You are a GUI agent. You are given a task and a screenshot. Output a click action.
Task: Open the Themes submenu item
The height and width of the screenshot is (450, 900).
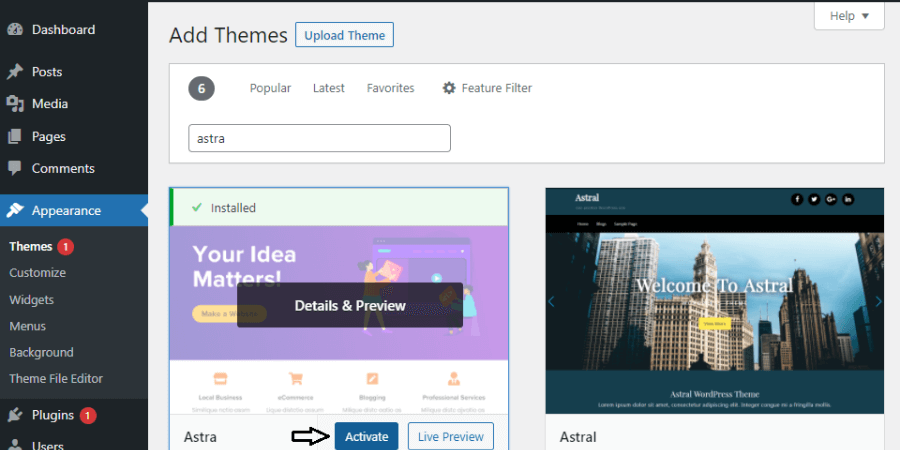[x=30, y=247]
